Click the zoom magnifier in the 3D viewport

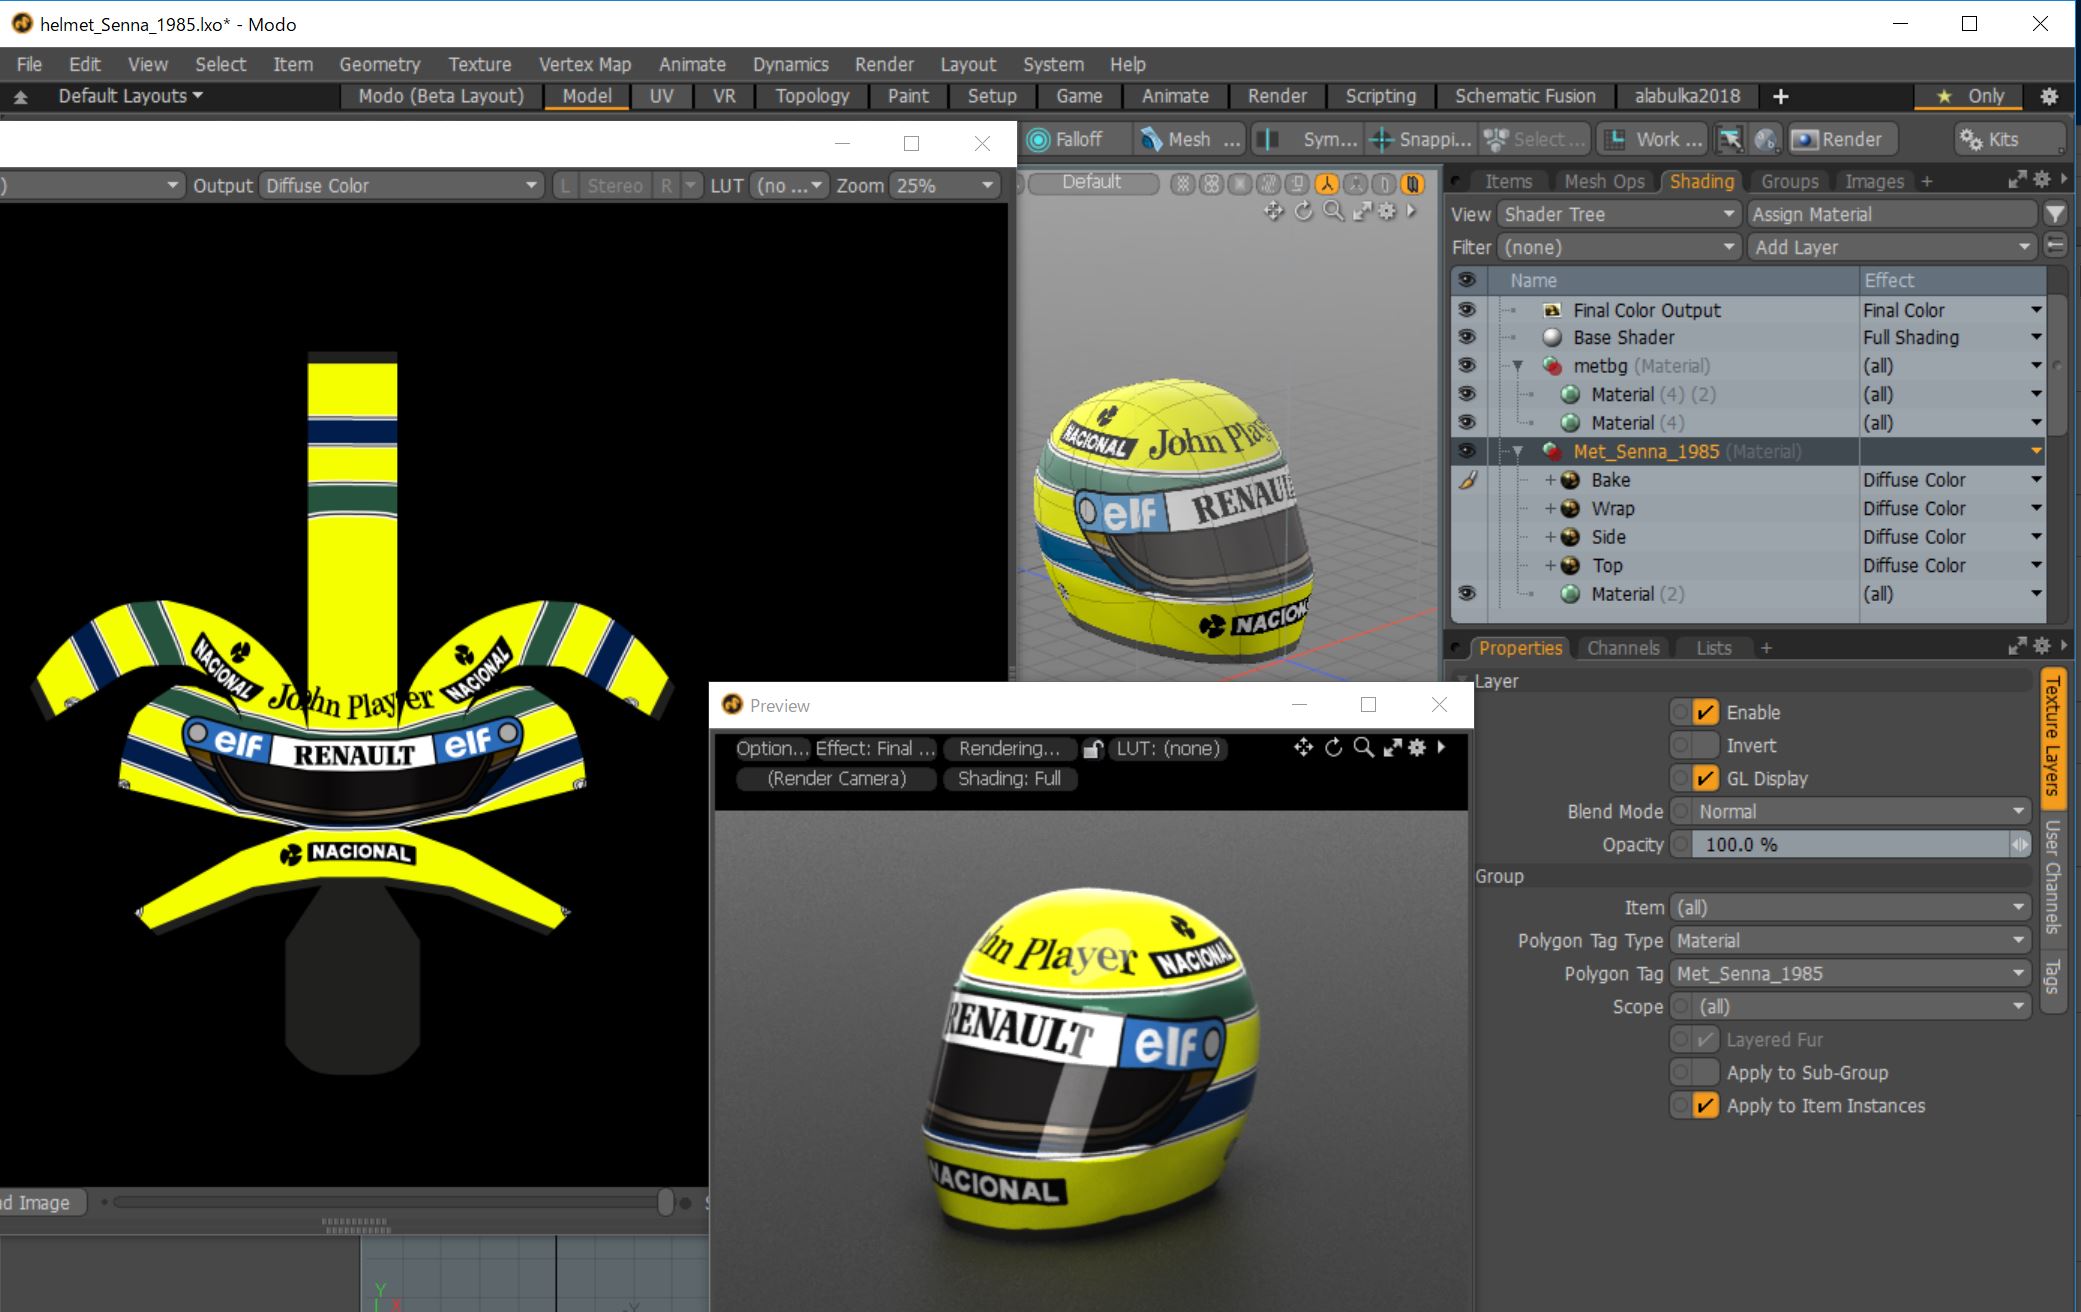pos(1333,211)
